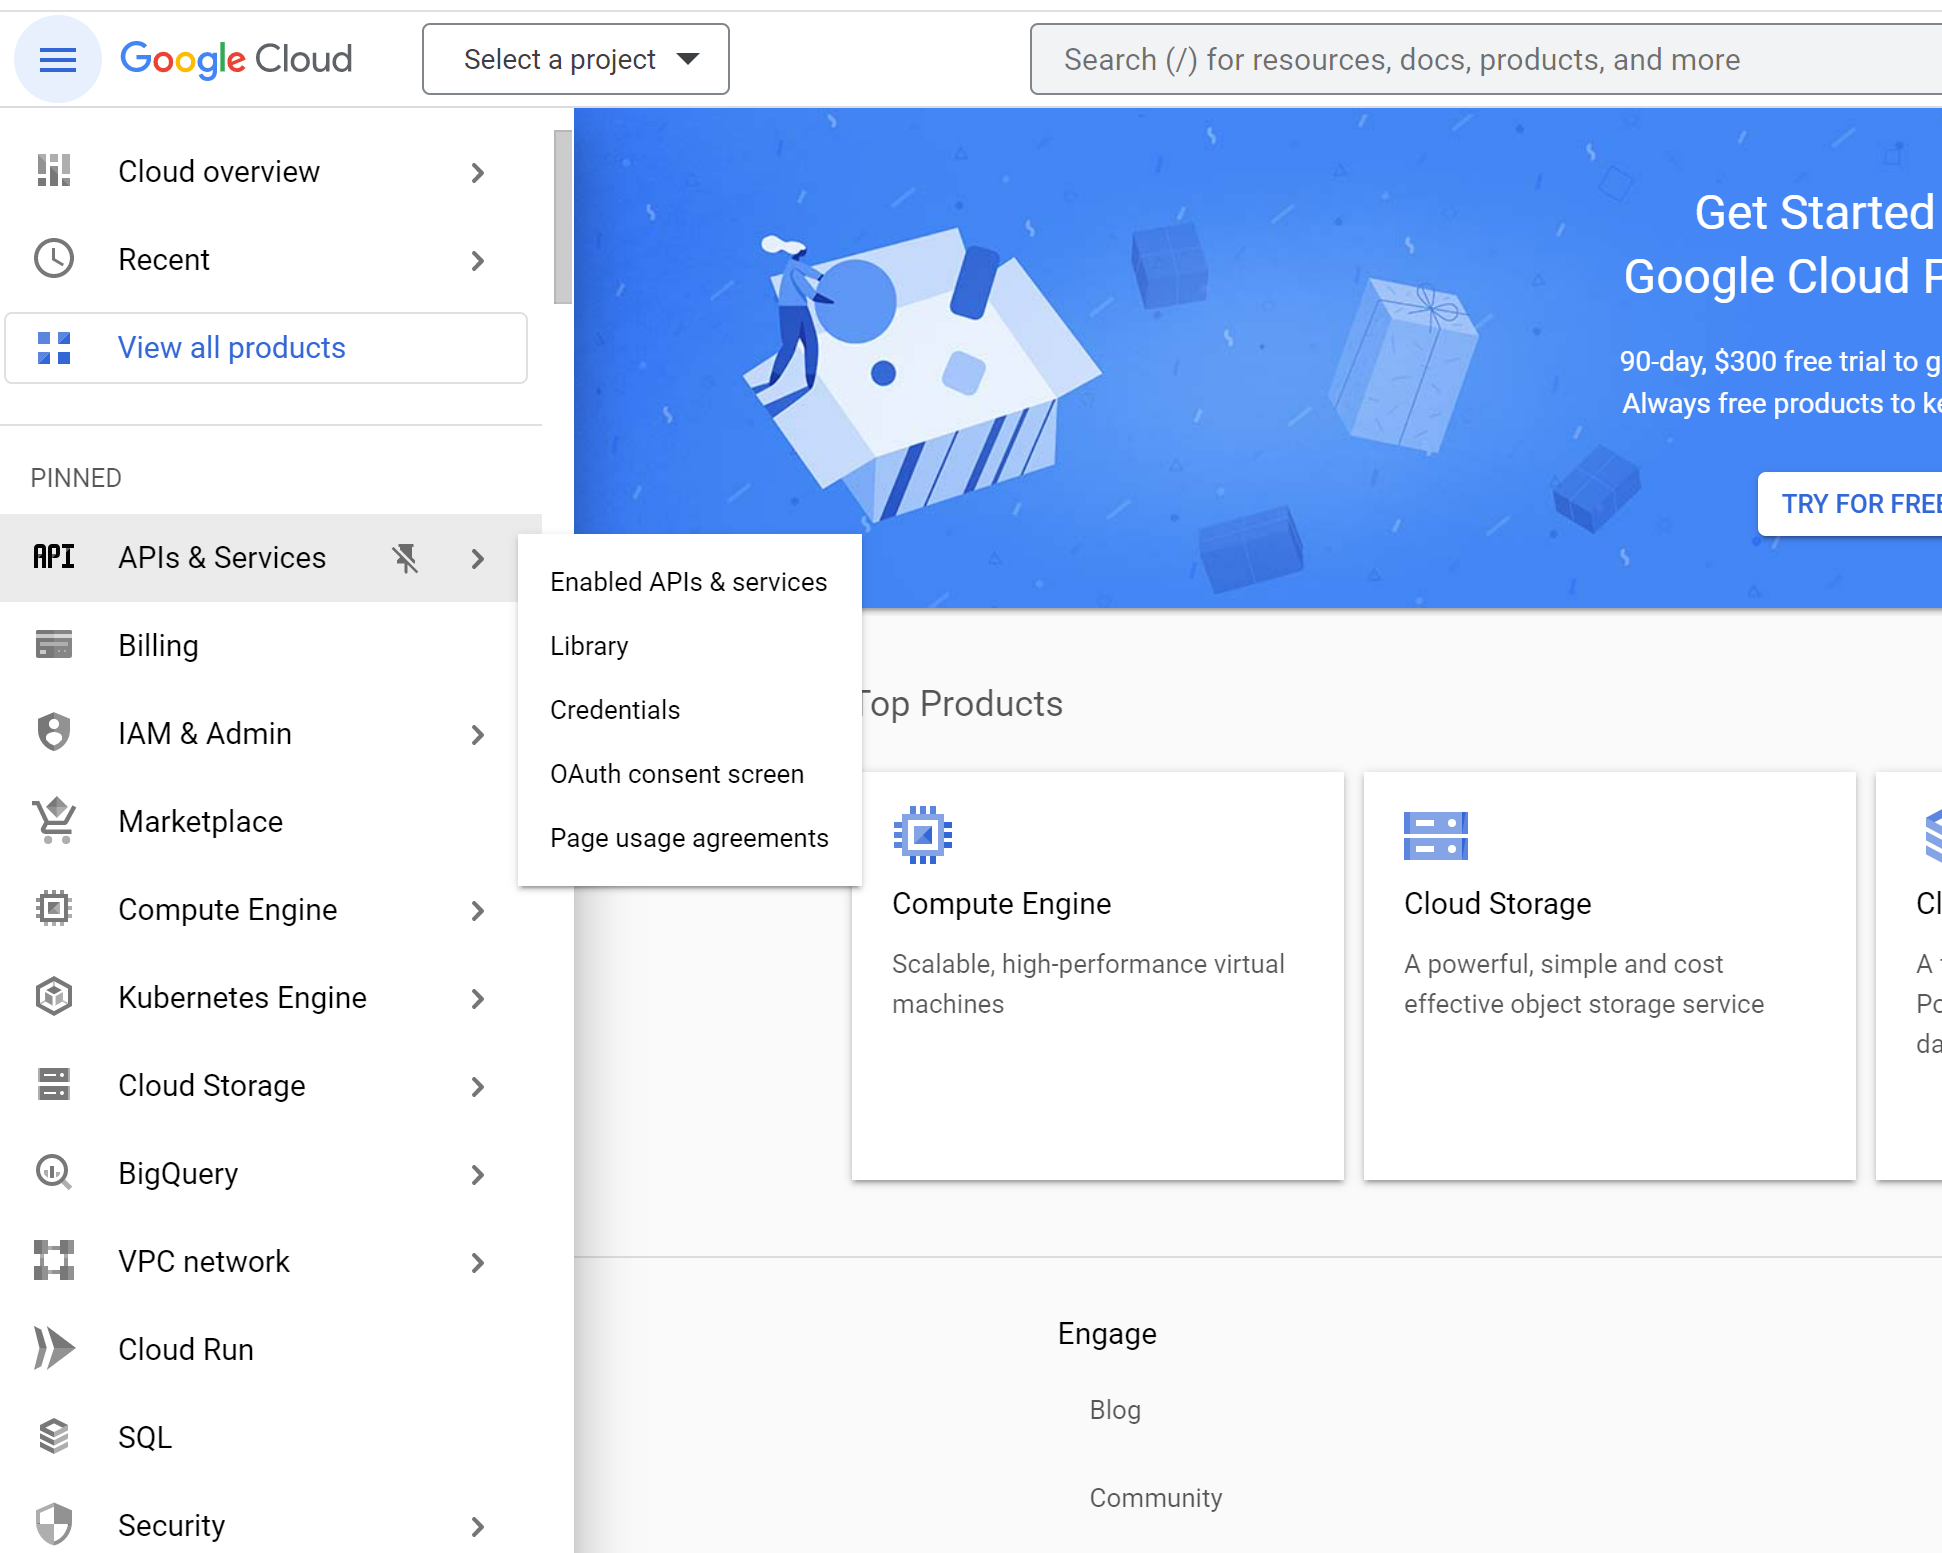Select Credentials from the APIs submenu
This screenshot has height=1553, width=1942.
tap(615, 710)
